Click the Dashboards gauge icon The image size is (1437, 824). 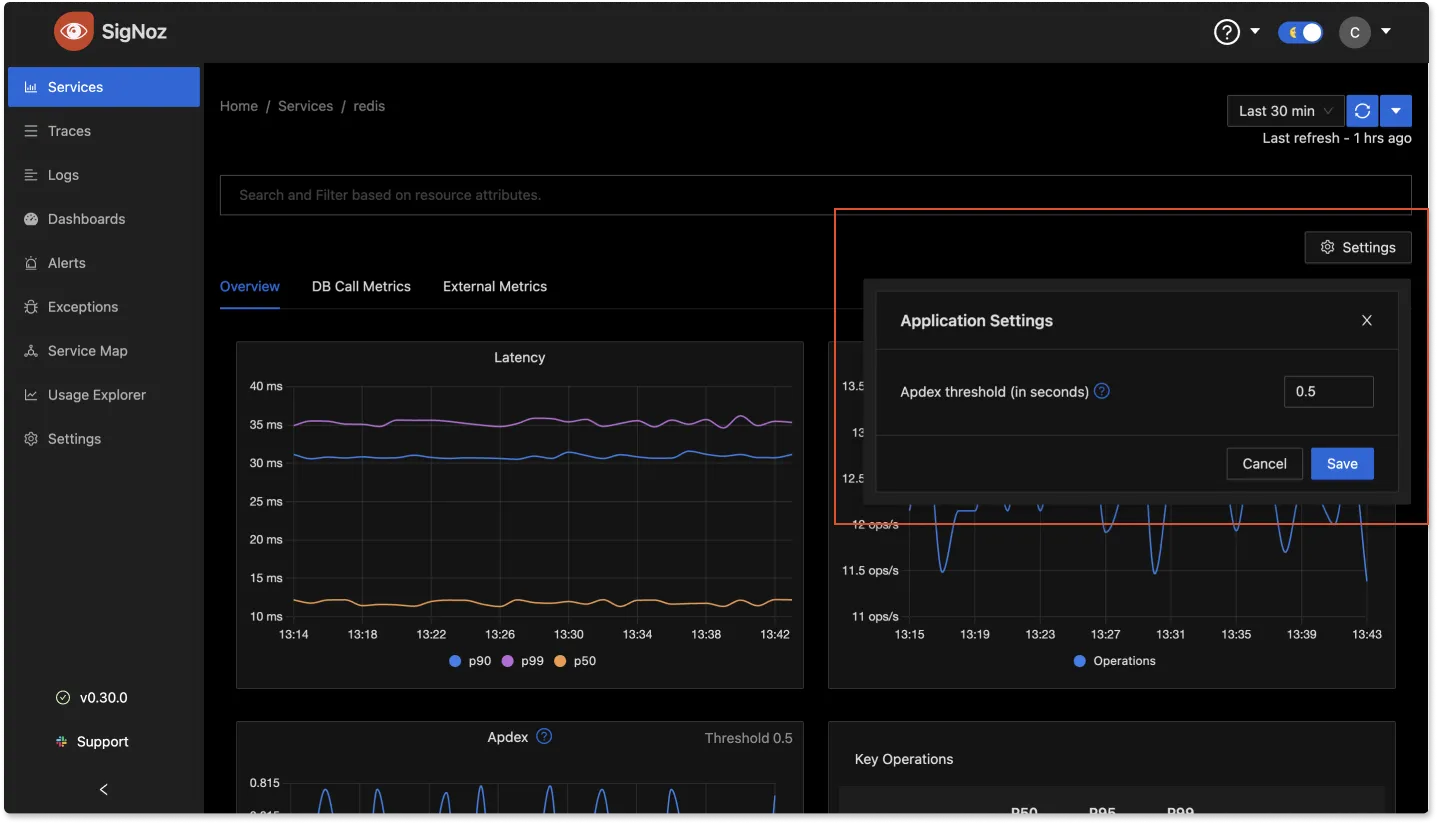tap(31, 219)
